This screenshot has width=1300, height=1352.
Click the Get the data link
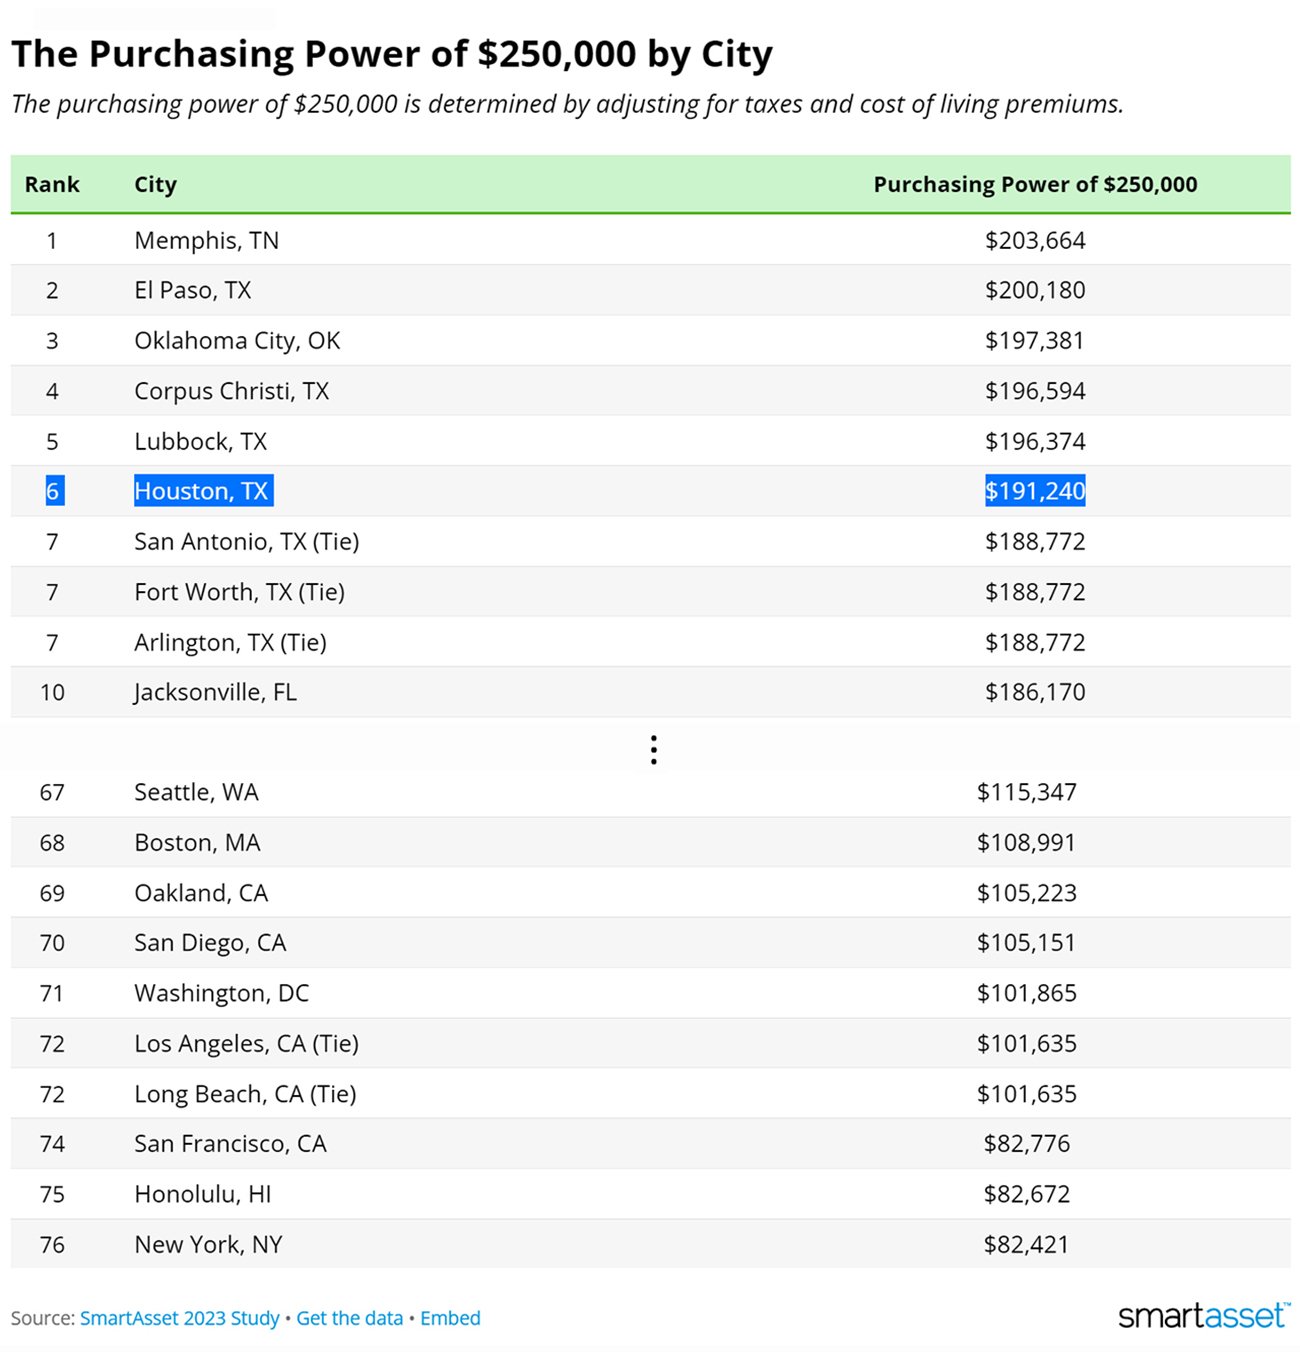click(x=349, y=1318)
